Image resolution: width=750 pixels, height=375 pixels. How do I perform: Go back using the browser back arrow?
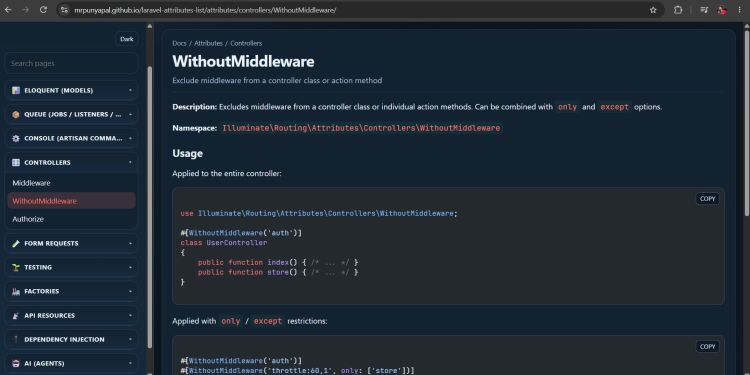8,10
